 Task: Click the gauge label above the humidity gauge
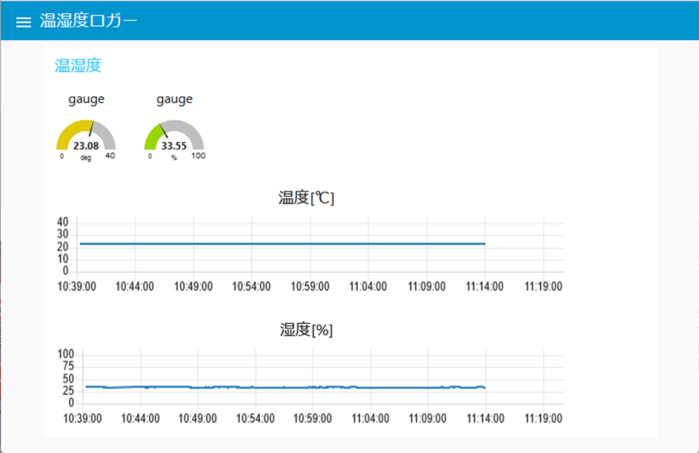[174, 99]
